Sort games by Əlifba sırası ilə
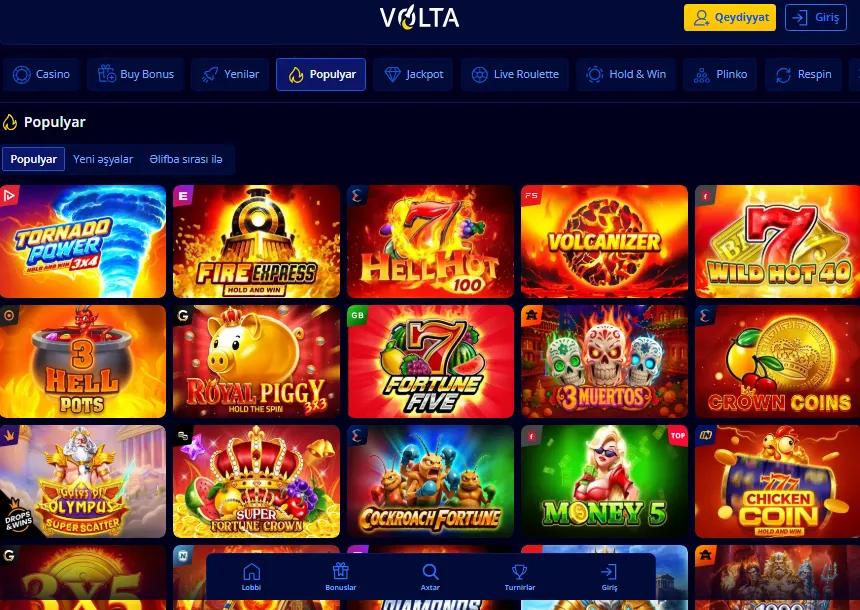 click(186, 159)
